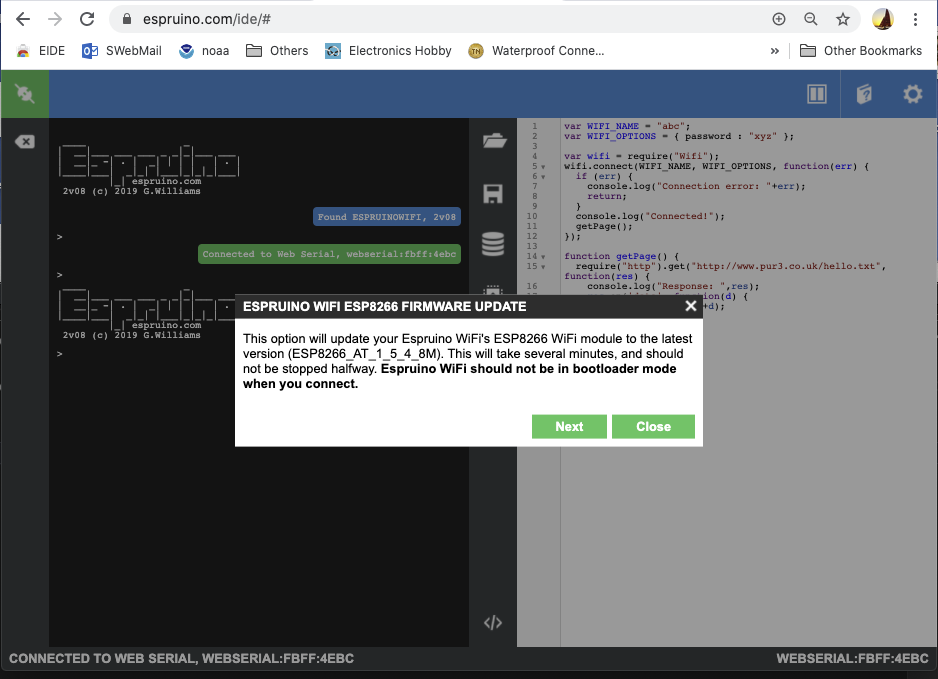Open the noaa bookmark
This screenshot has width=938, height=679.
pos(204,51)
